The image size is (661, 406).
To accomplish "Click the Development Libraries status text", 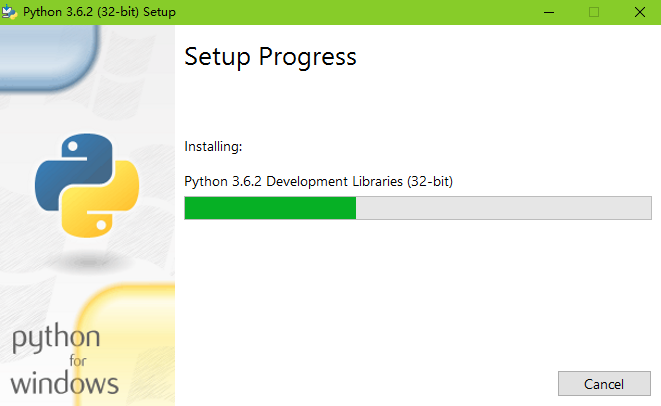I will pyautogui.click(x=318, y=181).
